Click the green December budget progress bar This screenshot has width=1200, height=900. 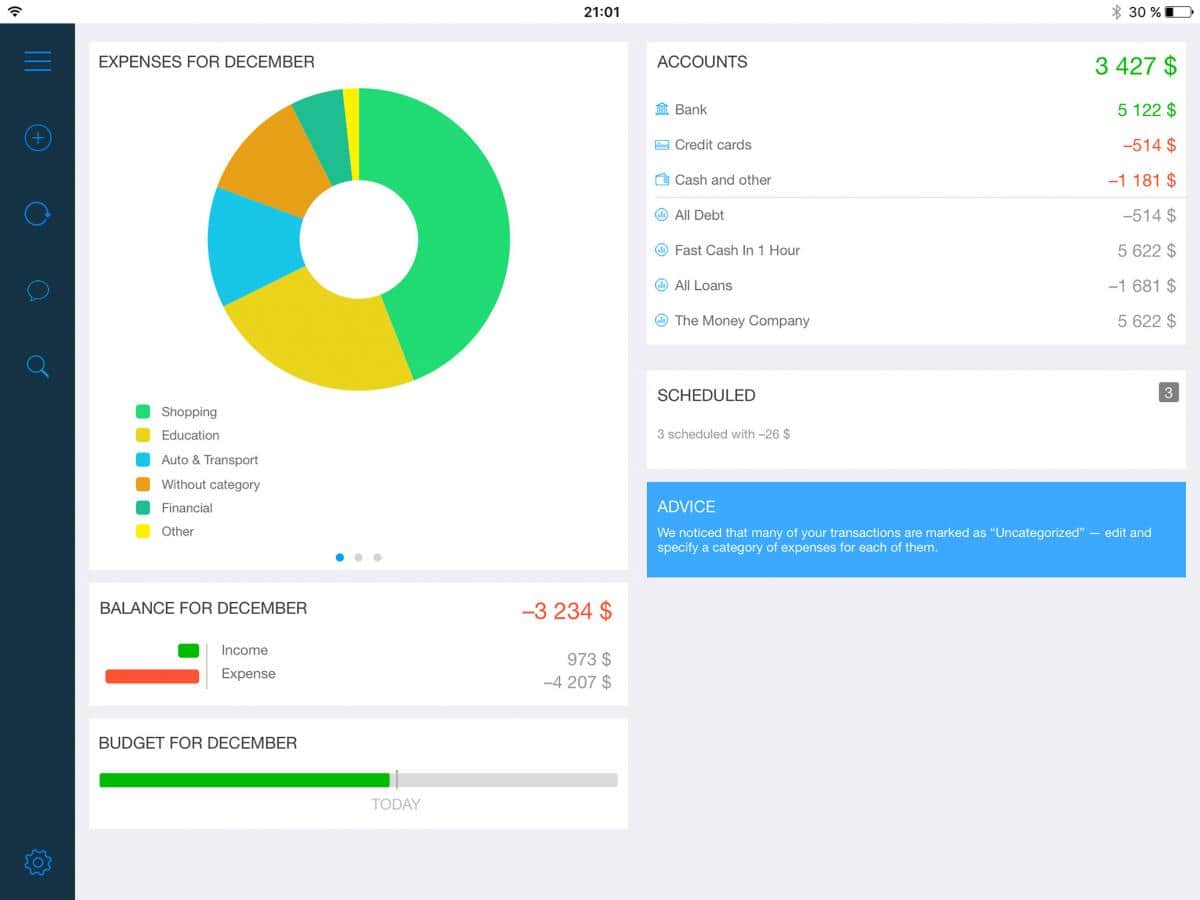click(244, 780)
